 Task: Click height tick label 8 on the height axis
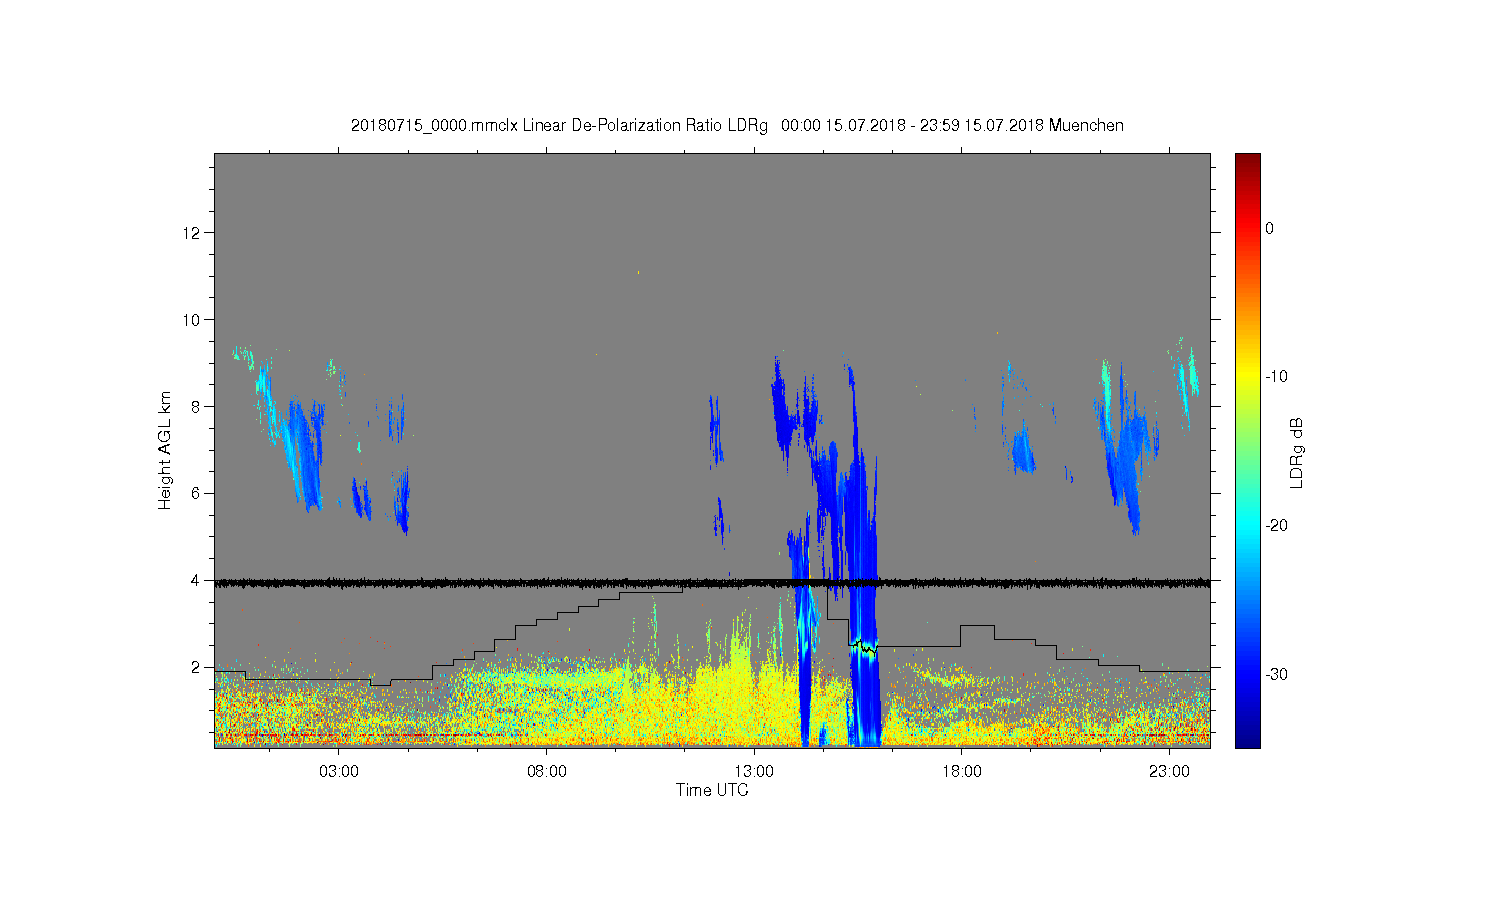[x=195, y=406]
